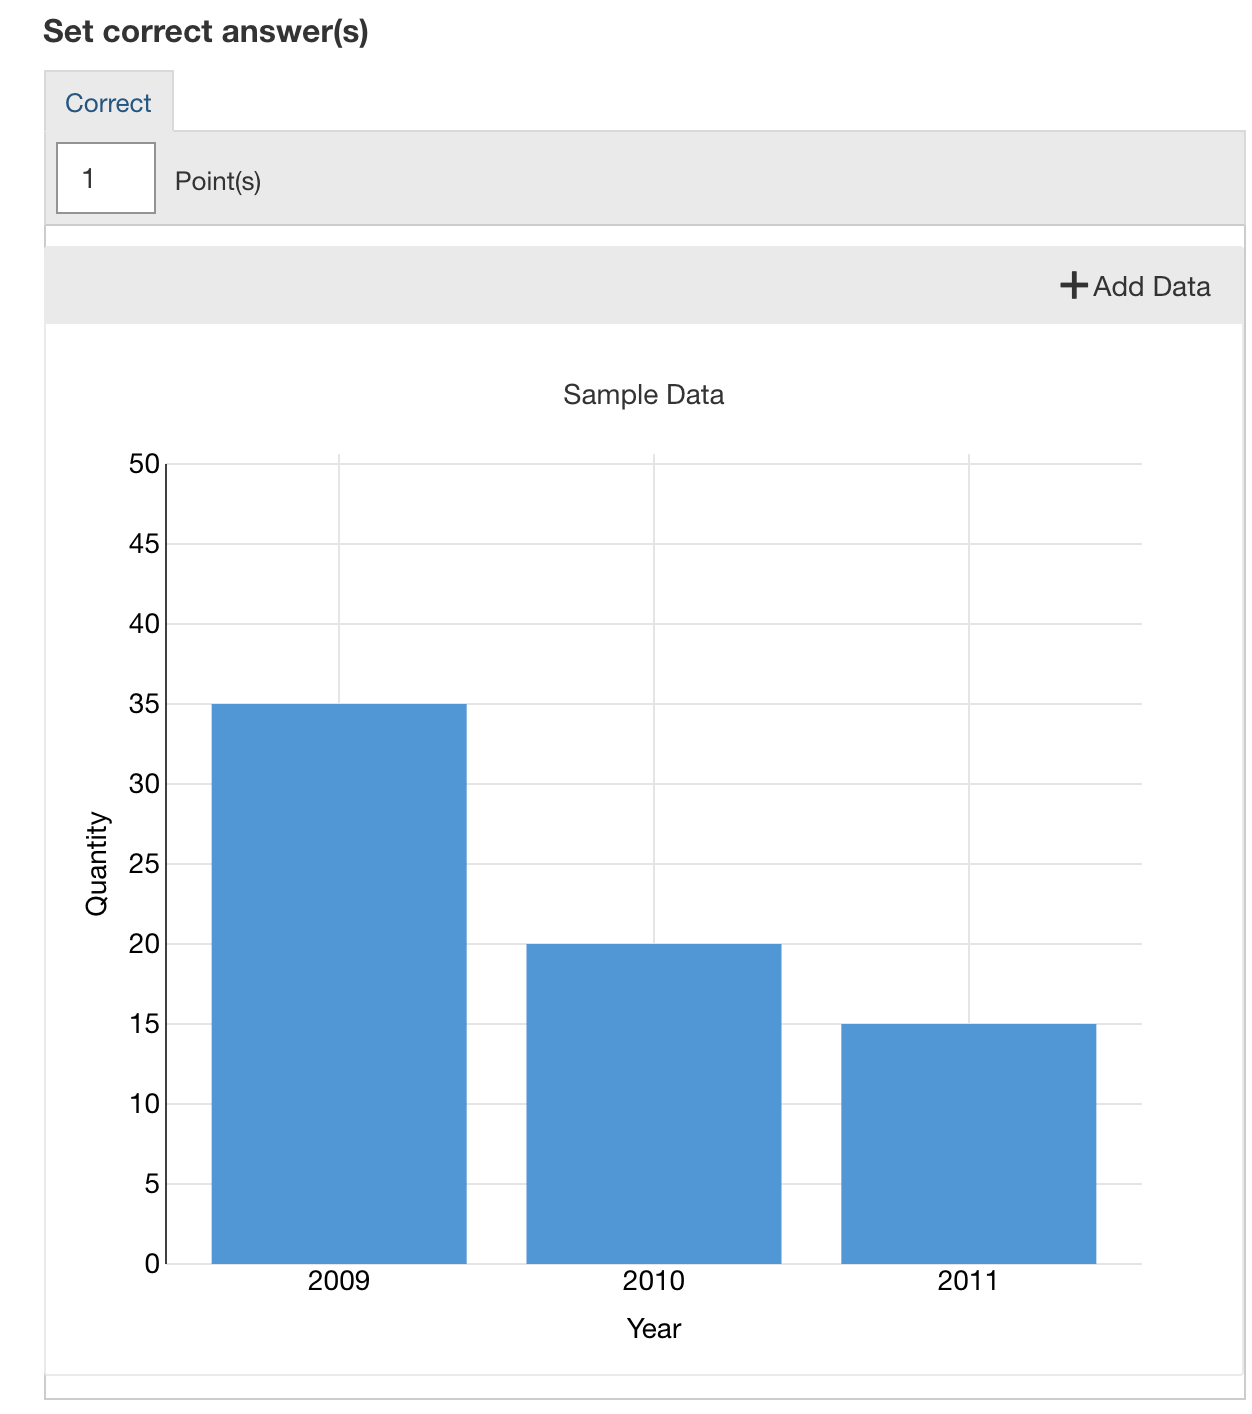Viewport: 1252px width, 1414px height.
Task: Click the top edge of the 2011 bar
Action: click(969, 1024)
